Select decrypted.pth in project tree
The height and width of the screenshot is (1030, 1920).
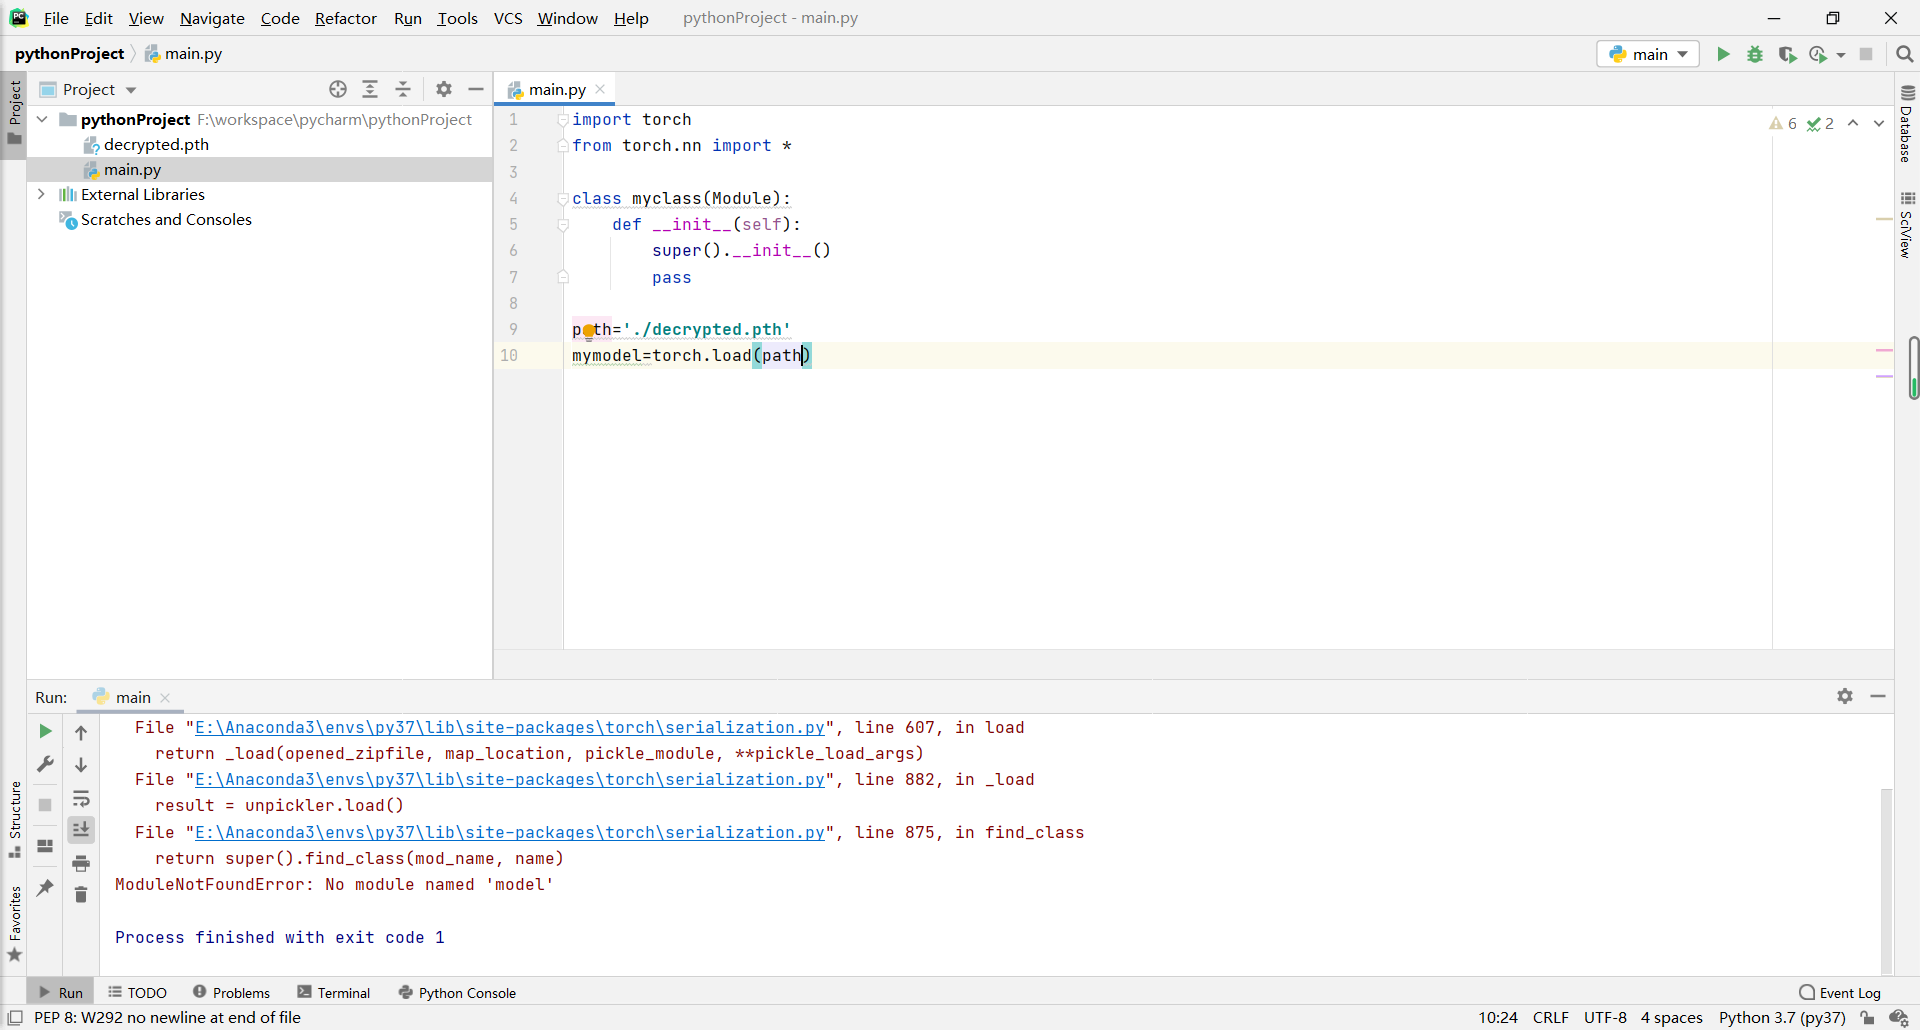tap(156, 144)
